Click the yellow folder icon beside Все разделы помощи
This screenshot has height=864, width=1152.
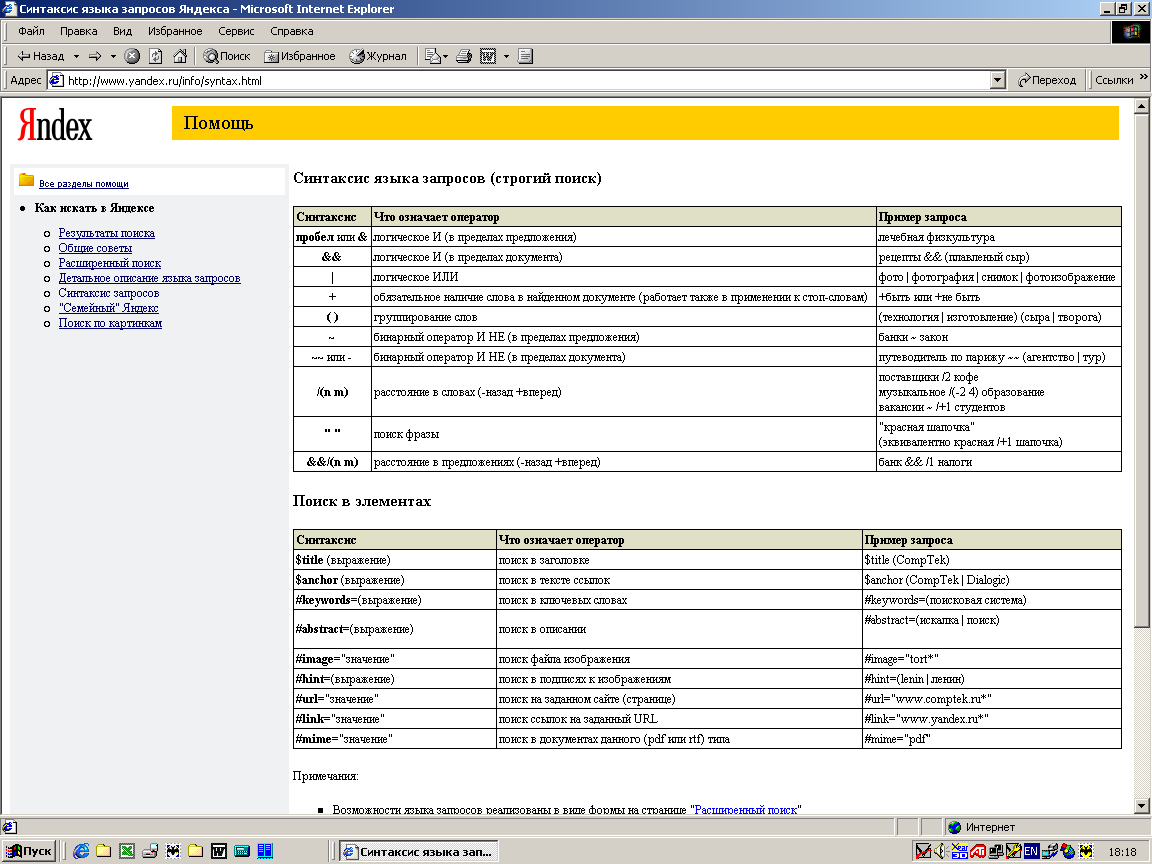coord(26,180)
